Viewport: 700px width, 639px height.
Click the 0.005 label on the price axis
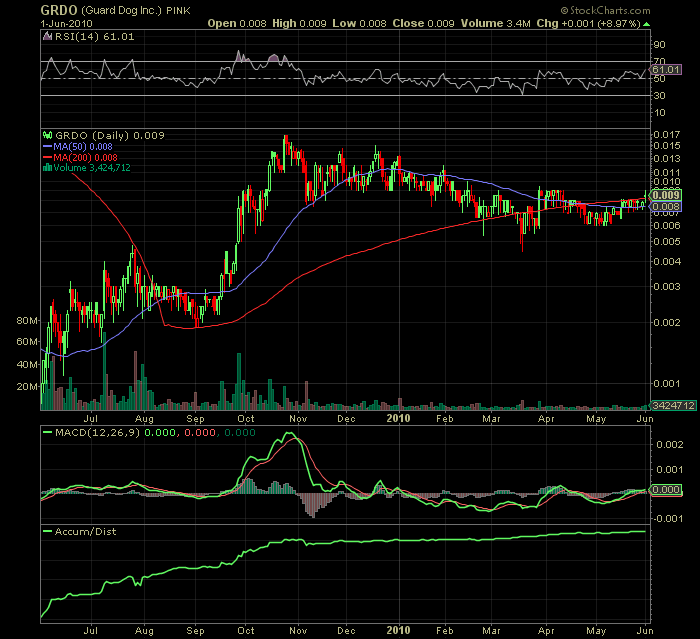667,242
